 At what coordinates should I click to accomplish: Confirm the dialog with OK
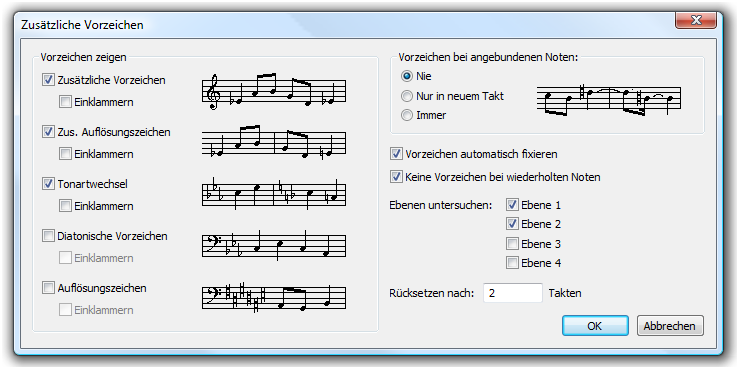click(x=595, y=326)
